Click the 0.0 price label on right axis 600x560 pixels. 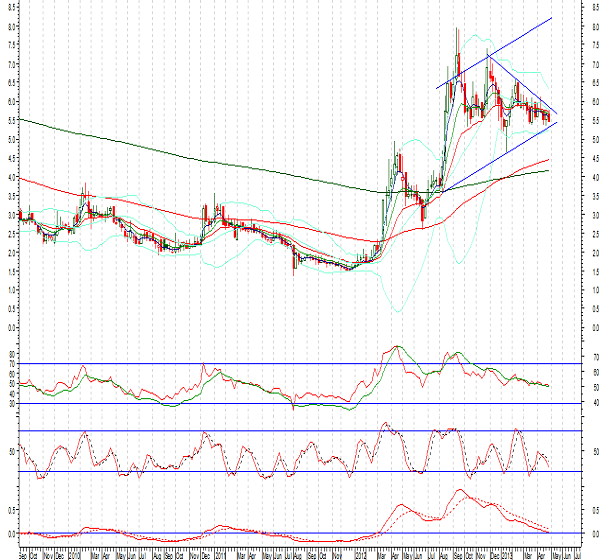coord(568,327)
